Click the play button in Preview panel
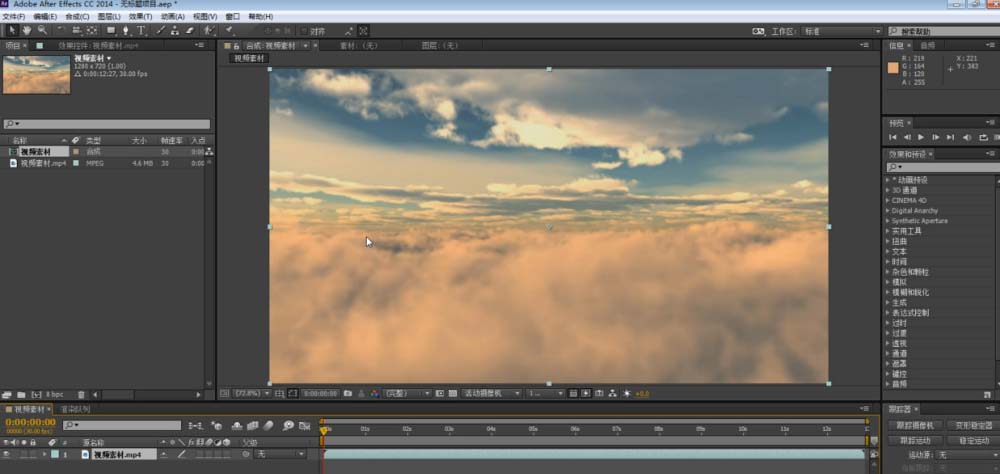The image size is (1000, 474). (920, 137)
